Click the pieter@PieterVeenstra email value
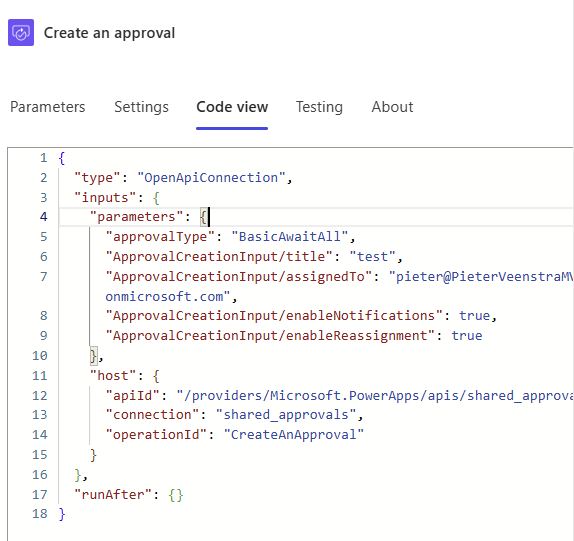 point(481,277)
